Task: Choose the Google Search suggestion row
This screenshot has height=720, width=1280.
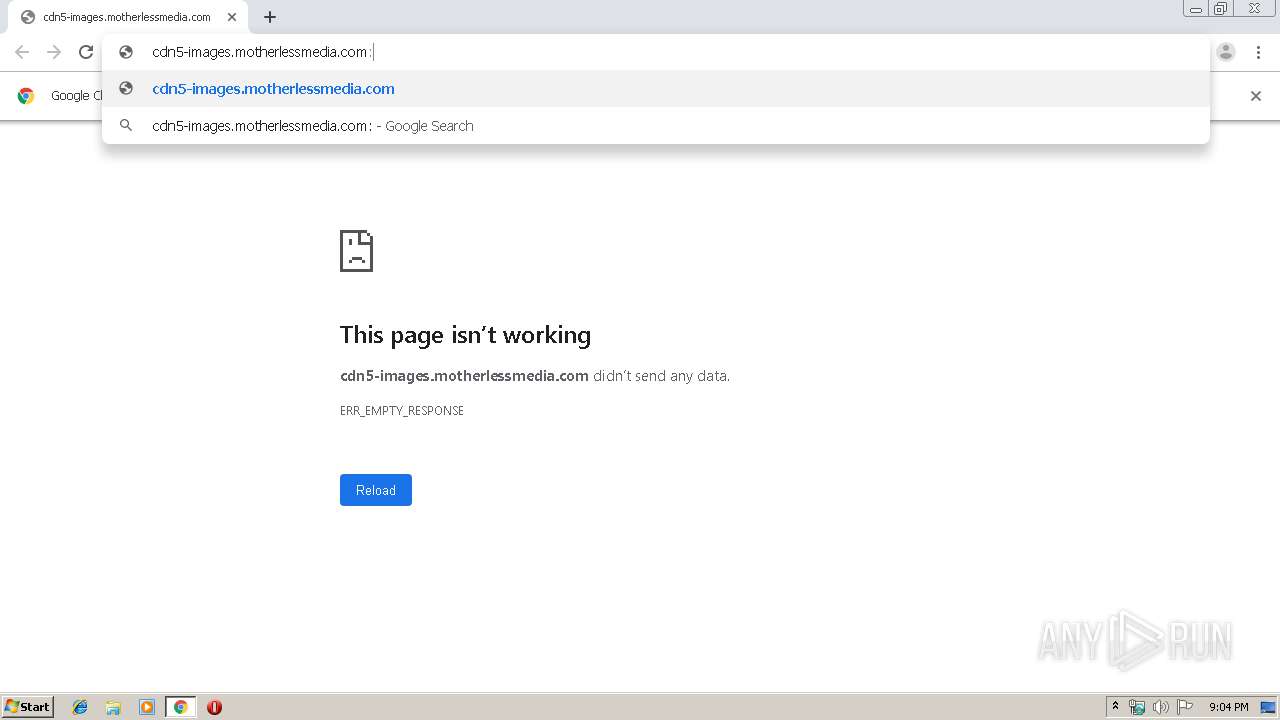Action: point(656,126)
